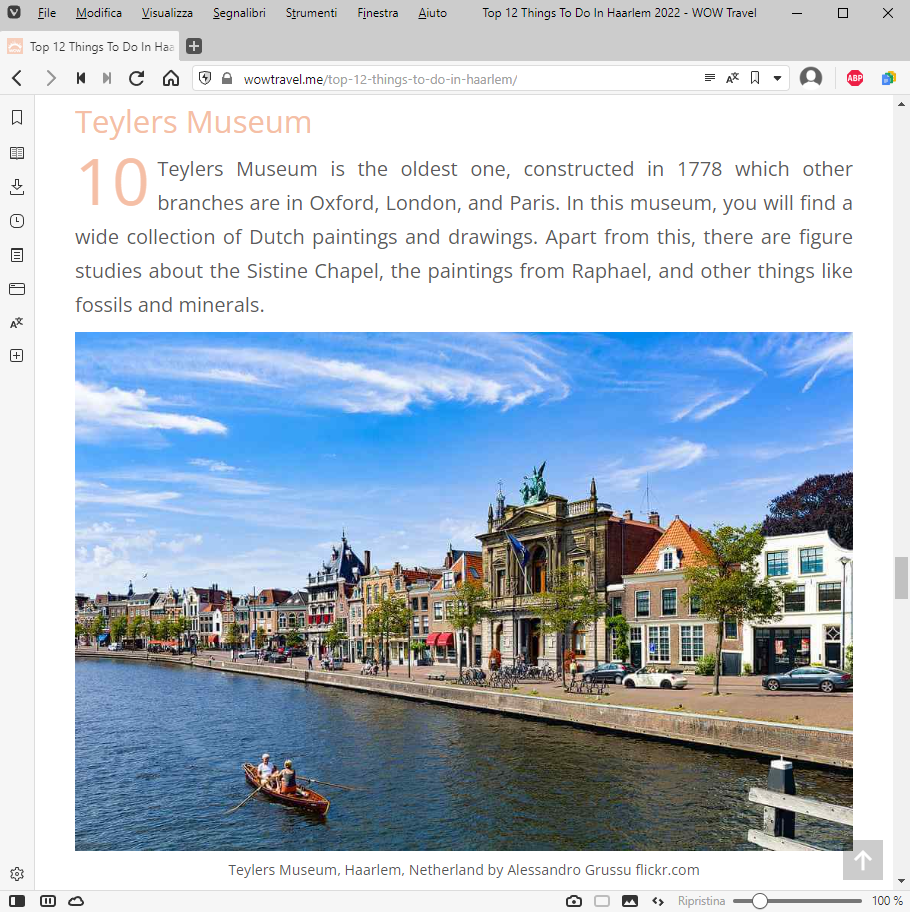The image size is (910, 912).
Task: Open settings gear in sidebar
Action: point(17,874)
